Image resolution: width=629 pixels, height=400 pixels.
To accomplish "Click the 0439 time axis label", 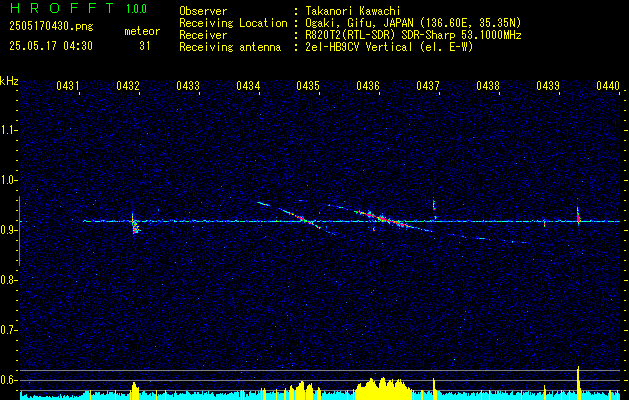I will [x=548, y=86].
